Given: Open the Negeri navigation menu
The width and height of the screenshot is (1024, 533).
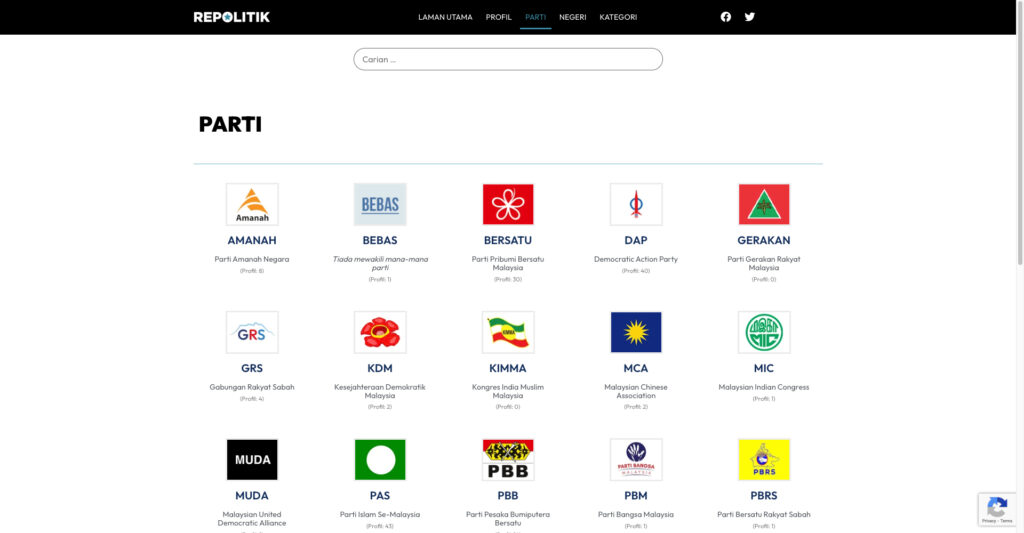Looking at the screenshot, I should pyautogui.click(x=572, y=17).
